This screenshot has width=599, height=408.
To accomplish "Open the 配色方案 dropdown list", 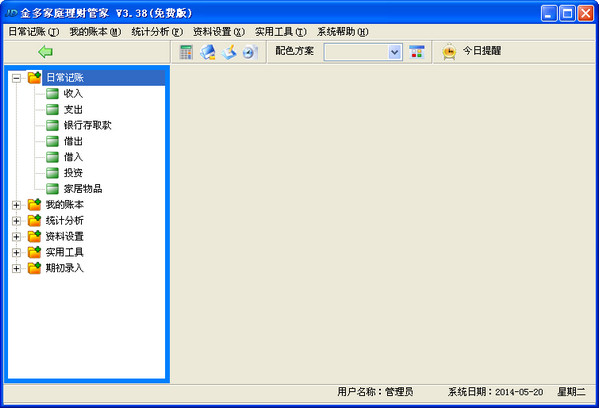I will tap(395, 52).
